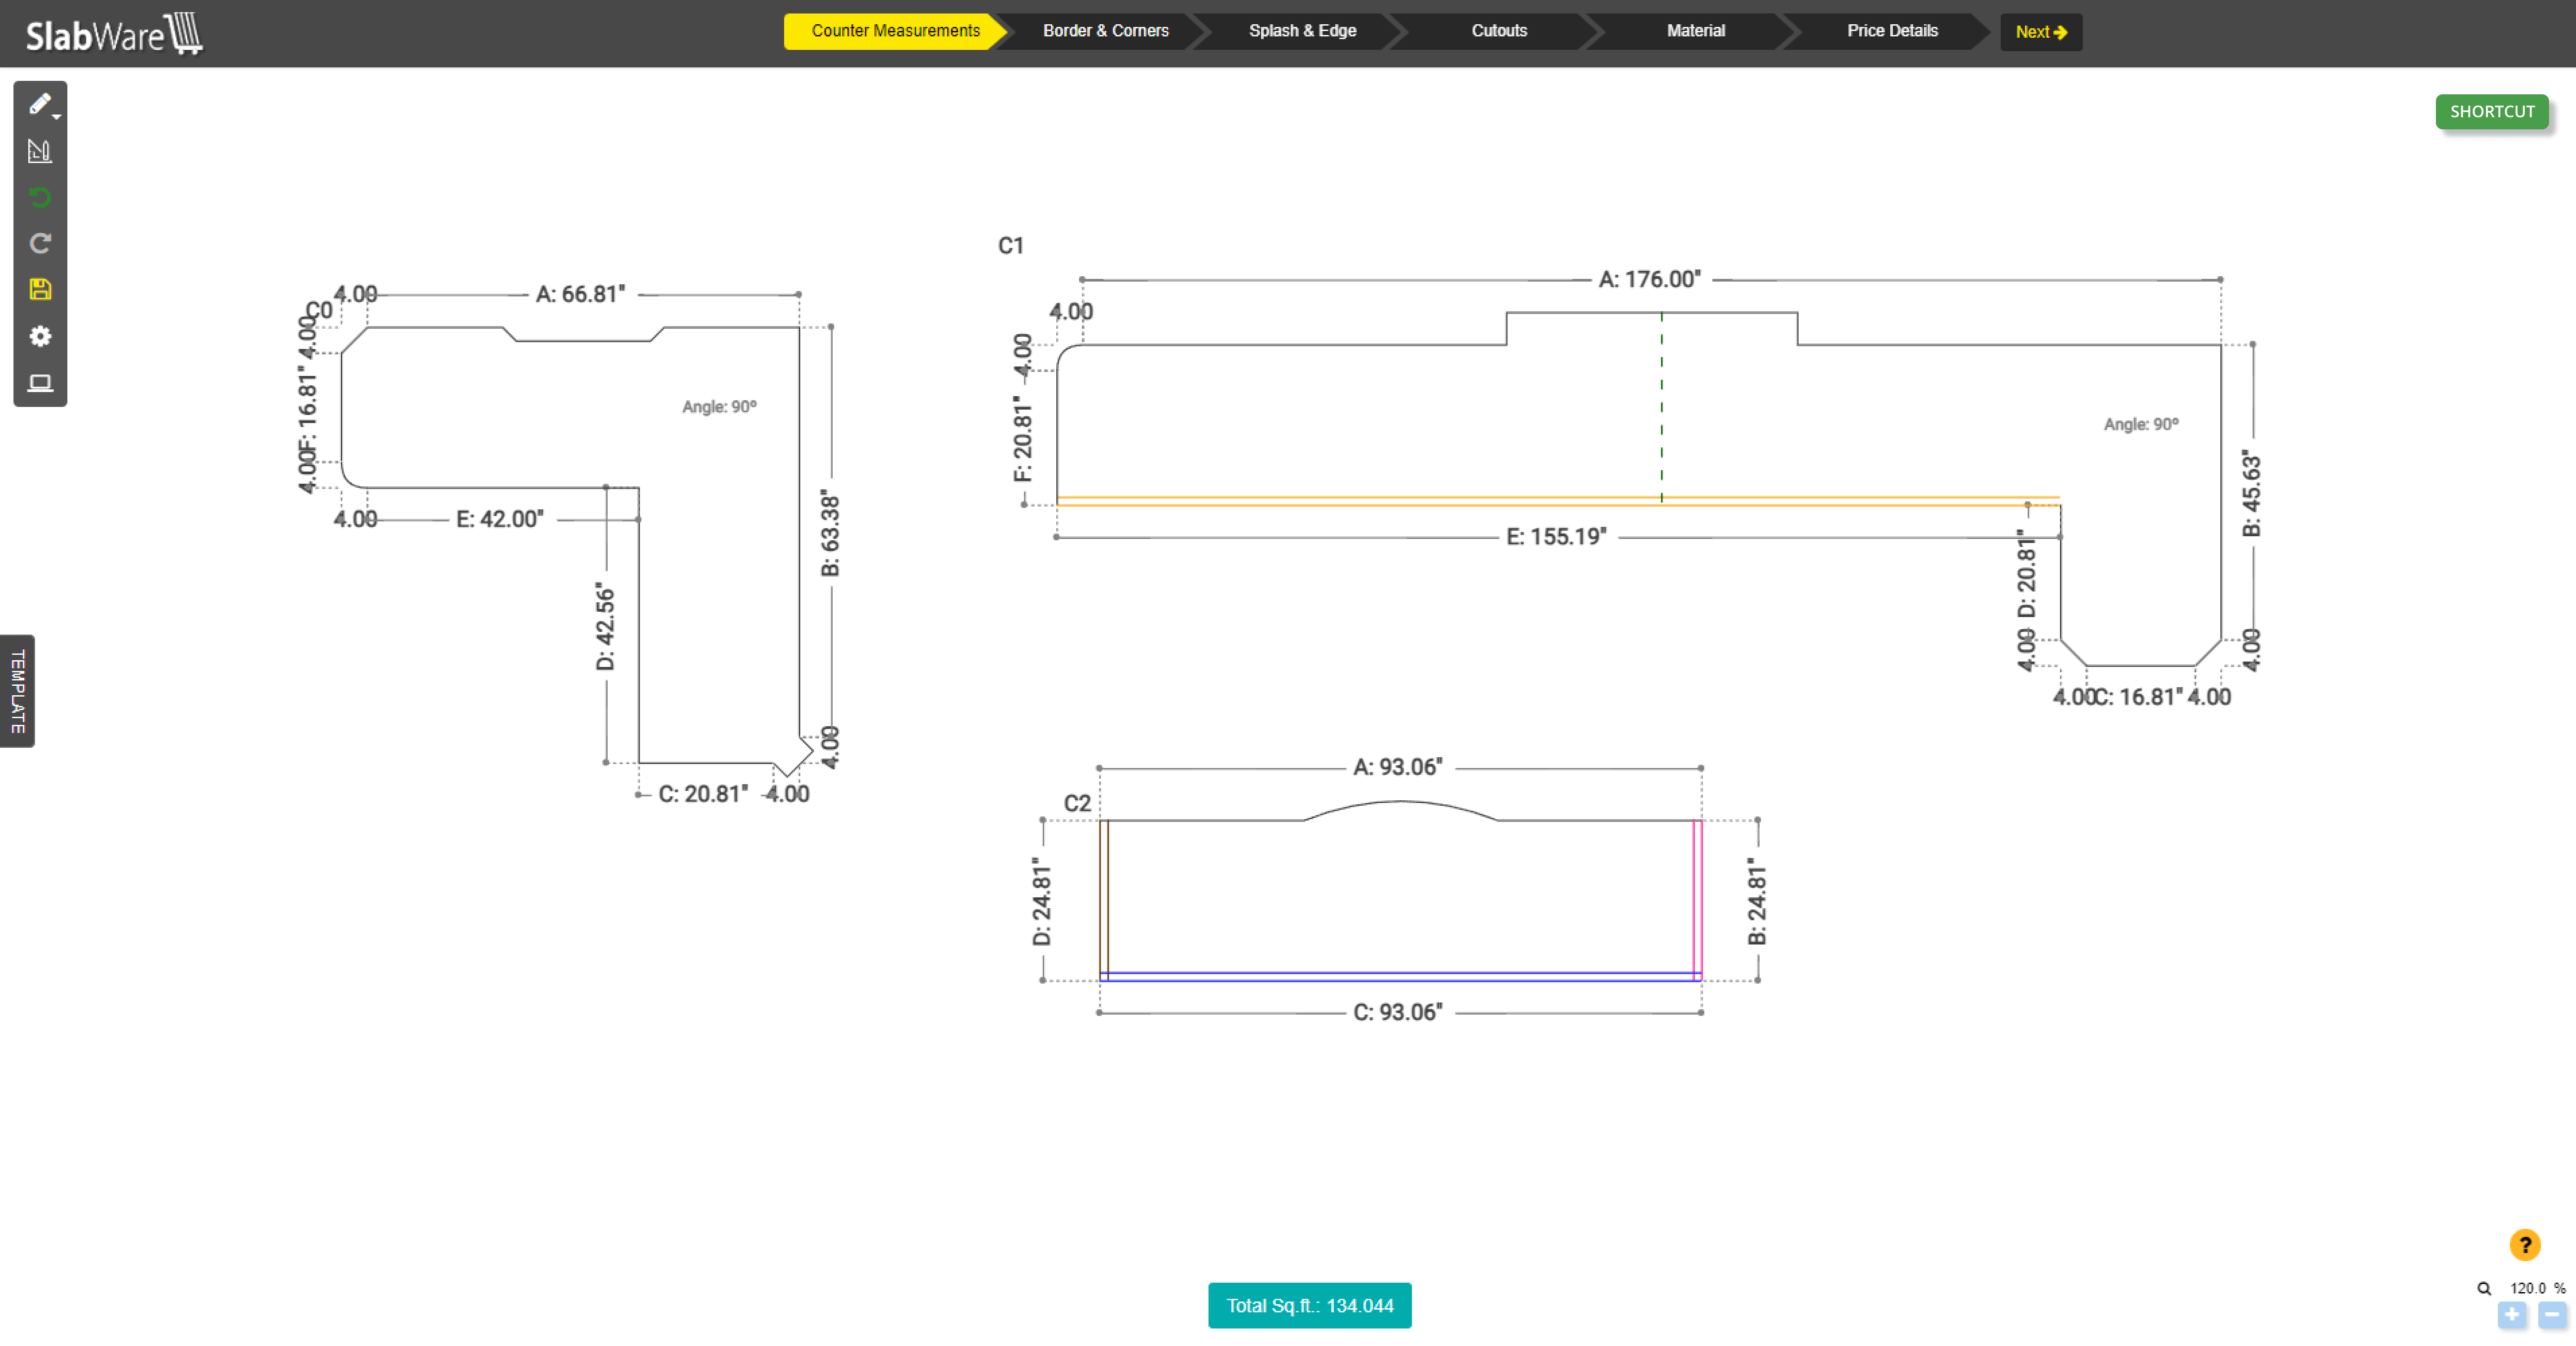Click the brown left edge strip of C2

click(x=1104, y=900)
